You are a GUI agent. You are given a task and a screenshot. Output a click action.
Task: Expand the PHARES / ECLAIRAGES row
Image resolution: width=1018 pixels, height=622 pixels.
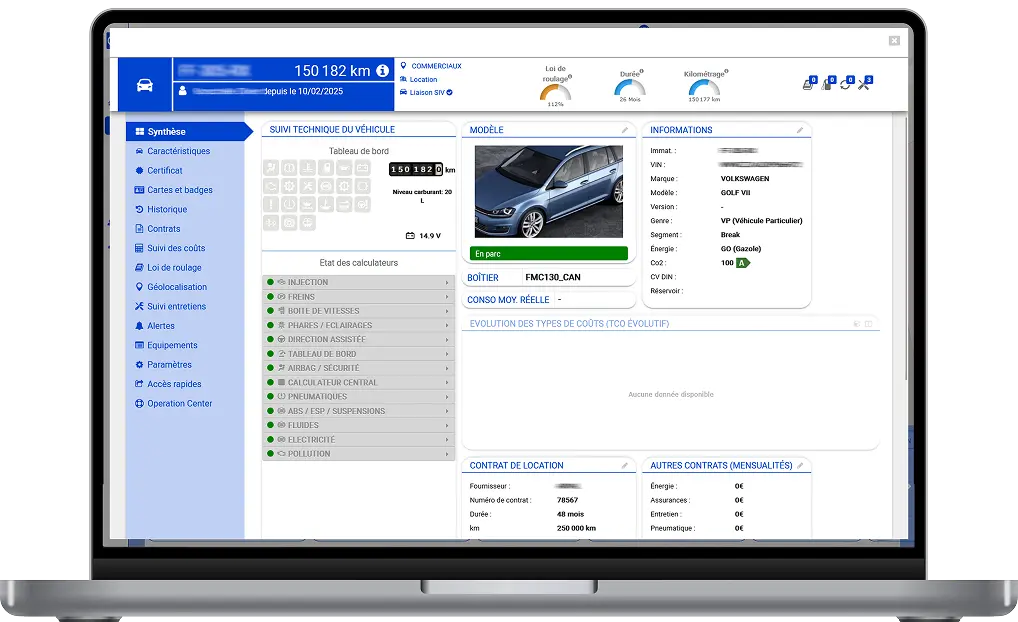pos(358,325)
